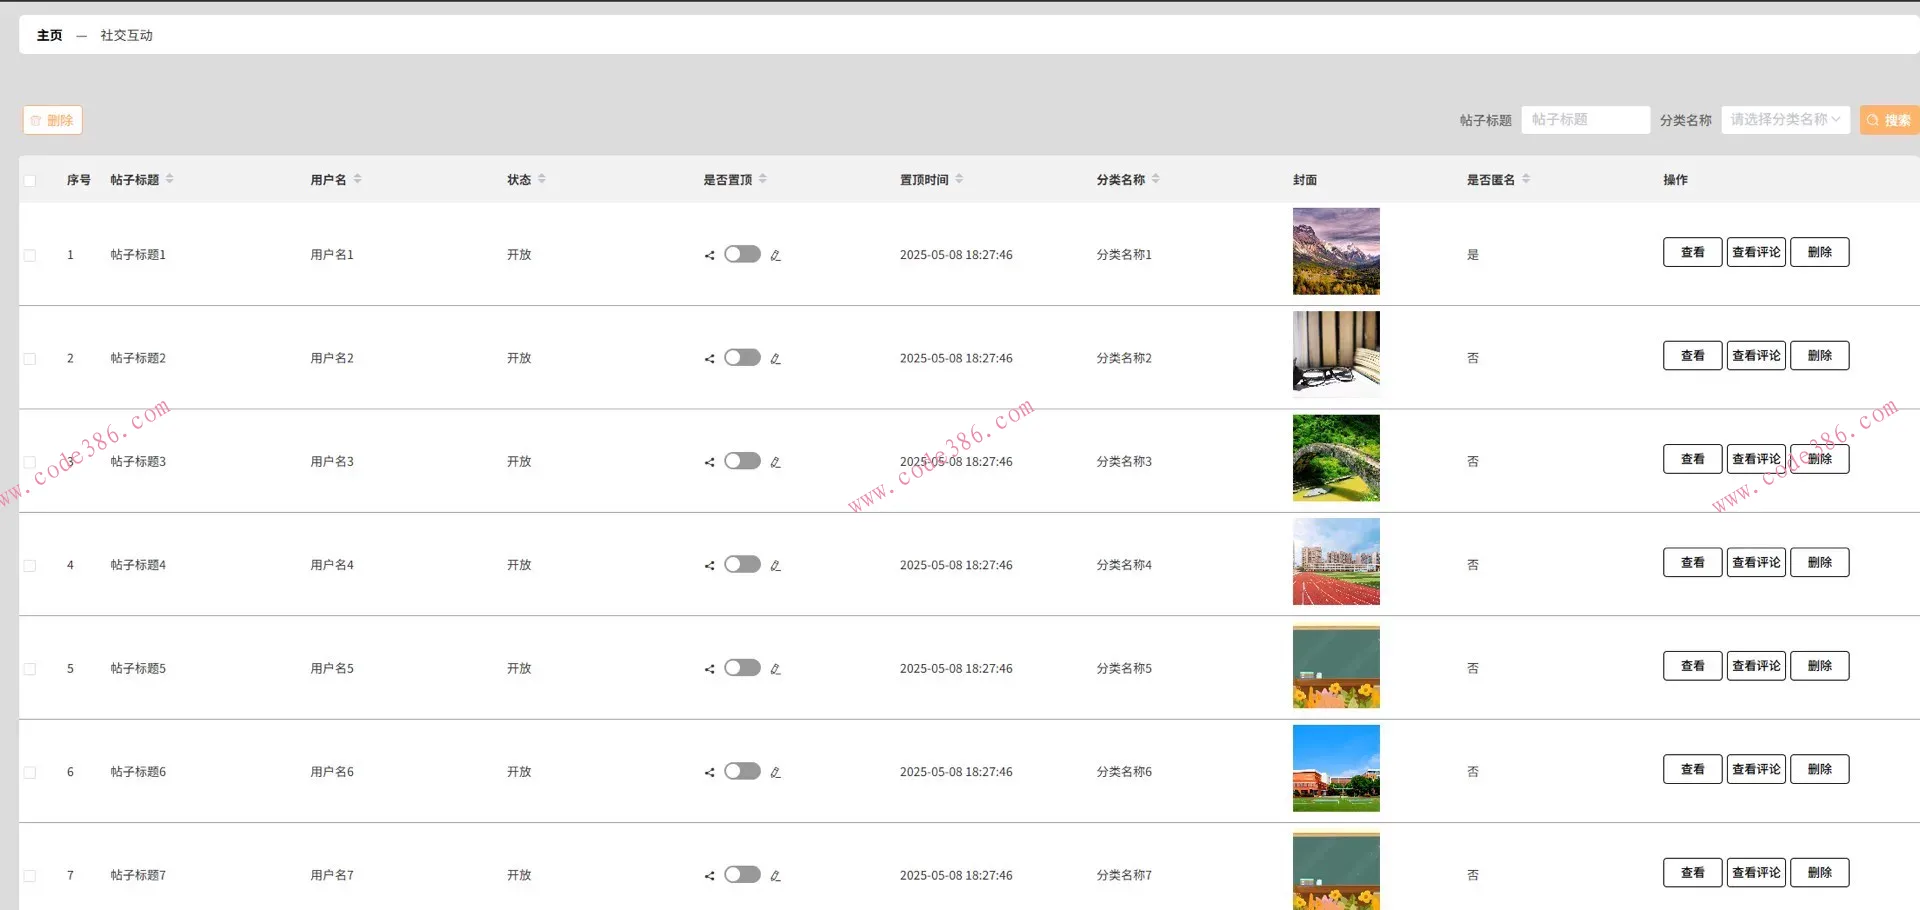
Task: Sort by 用户名 column arrows
Action: 357,179
